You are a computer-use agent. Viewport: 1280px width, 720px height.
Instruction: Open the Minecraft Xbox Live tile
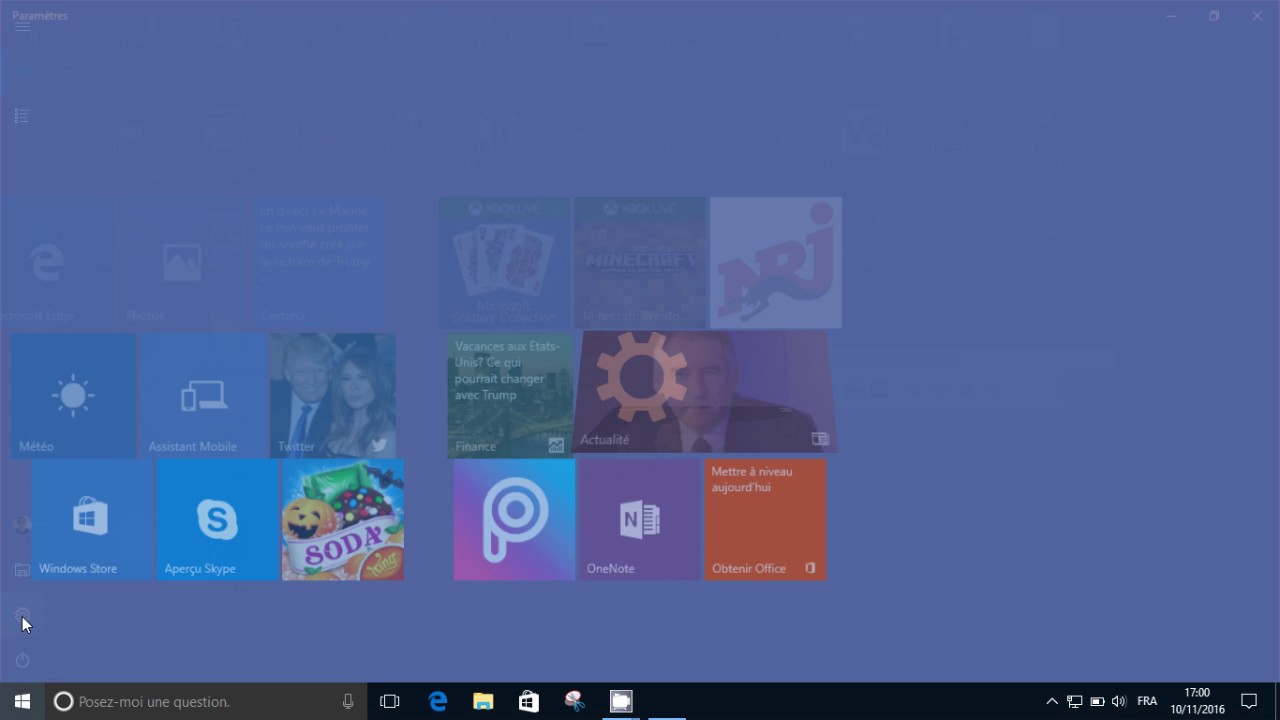(640, 263)
